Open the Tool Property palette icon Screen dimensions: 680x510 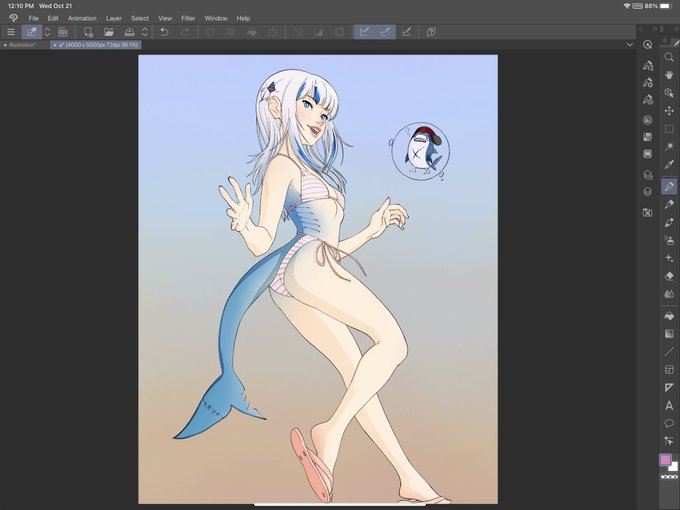(x=648, y=82)
